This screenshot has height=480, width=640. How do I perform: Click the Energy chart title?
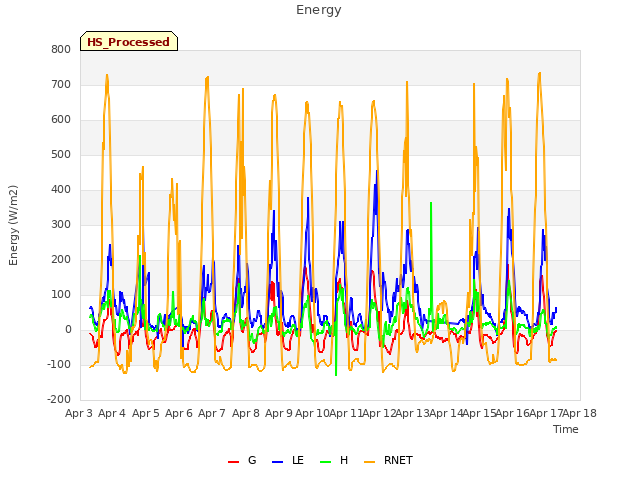click(x=318, y=10)
